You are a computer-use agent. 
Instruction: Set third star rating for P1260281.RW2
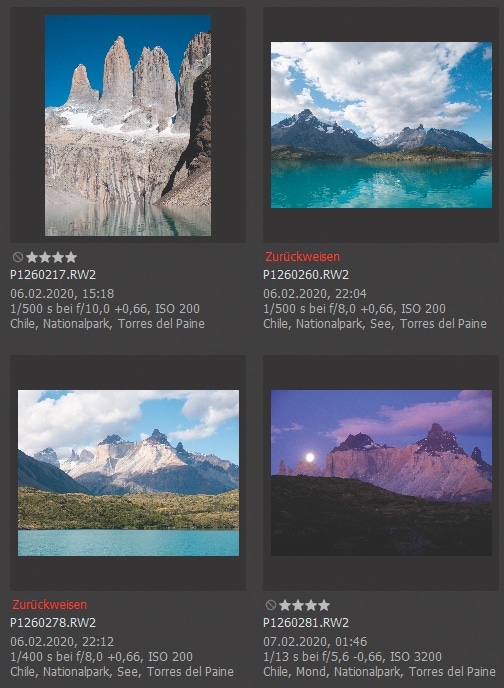(x=311, y=606)
